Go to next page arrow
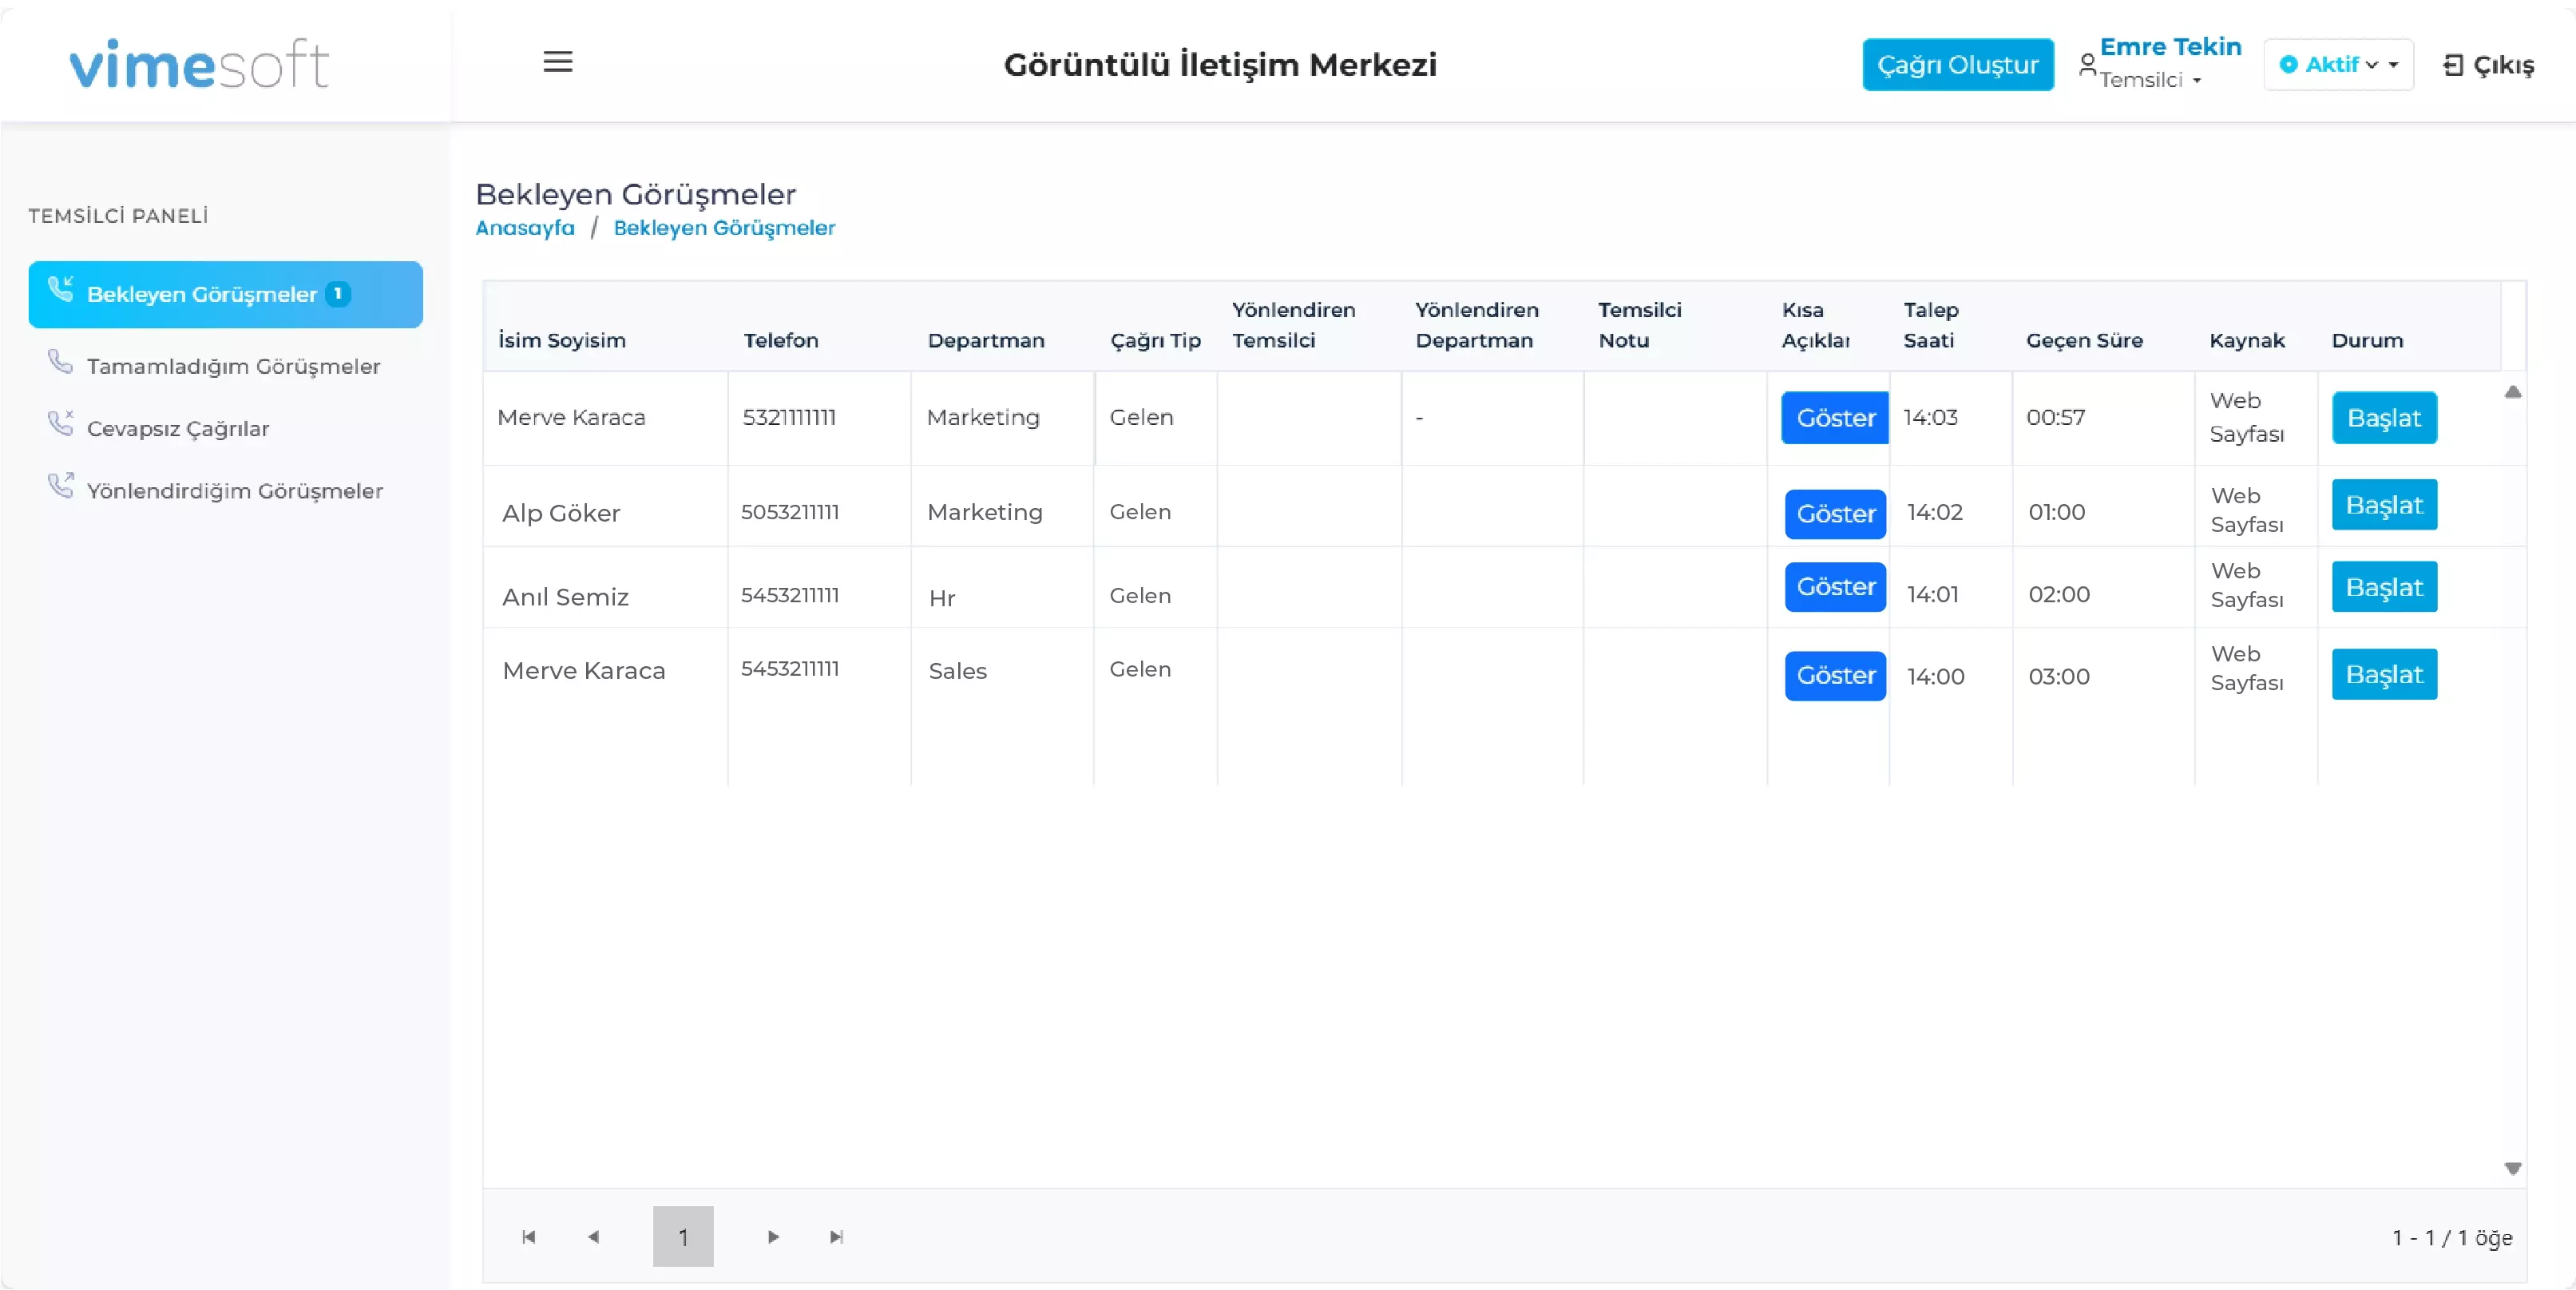The height and width of the screenshot is (1290, 2576). (x=773, y=1237)
